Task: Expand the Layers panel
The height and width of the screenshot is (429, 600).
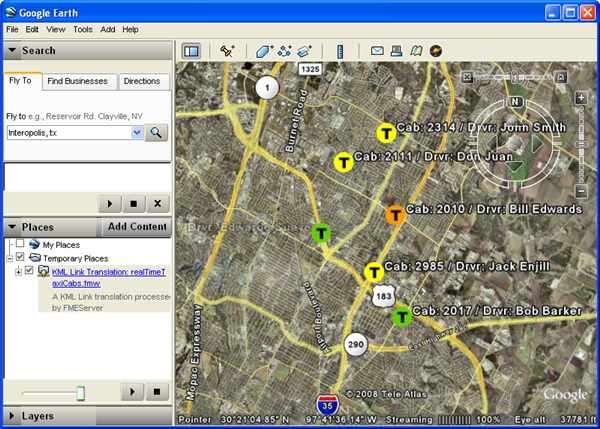Action: tap(11, 416)
